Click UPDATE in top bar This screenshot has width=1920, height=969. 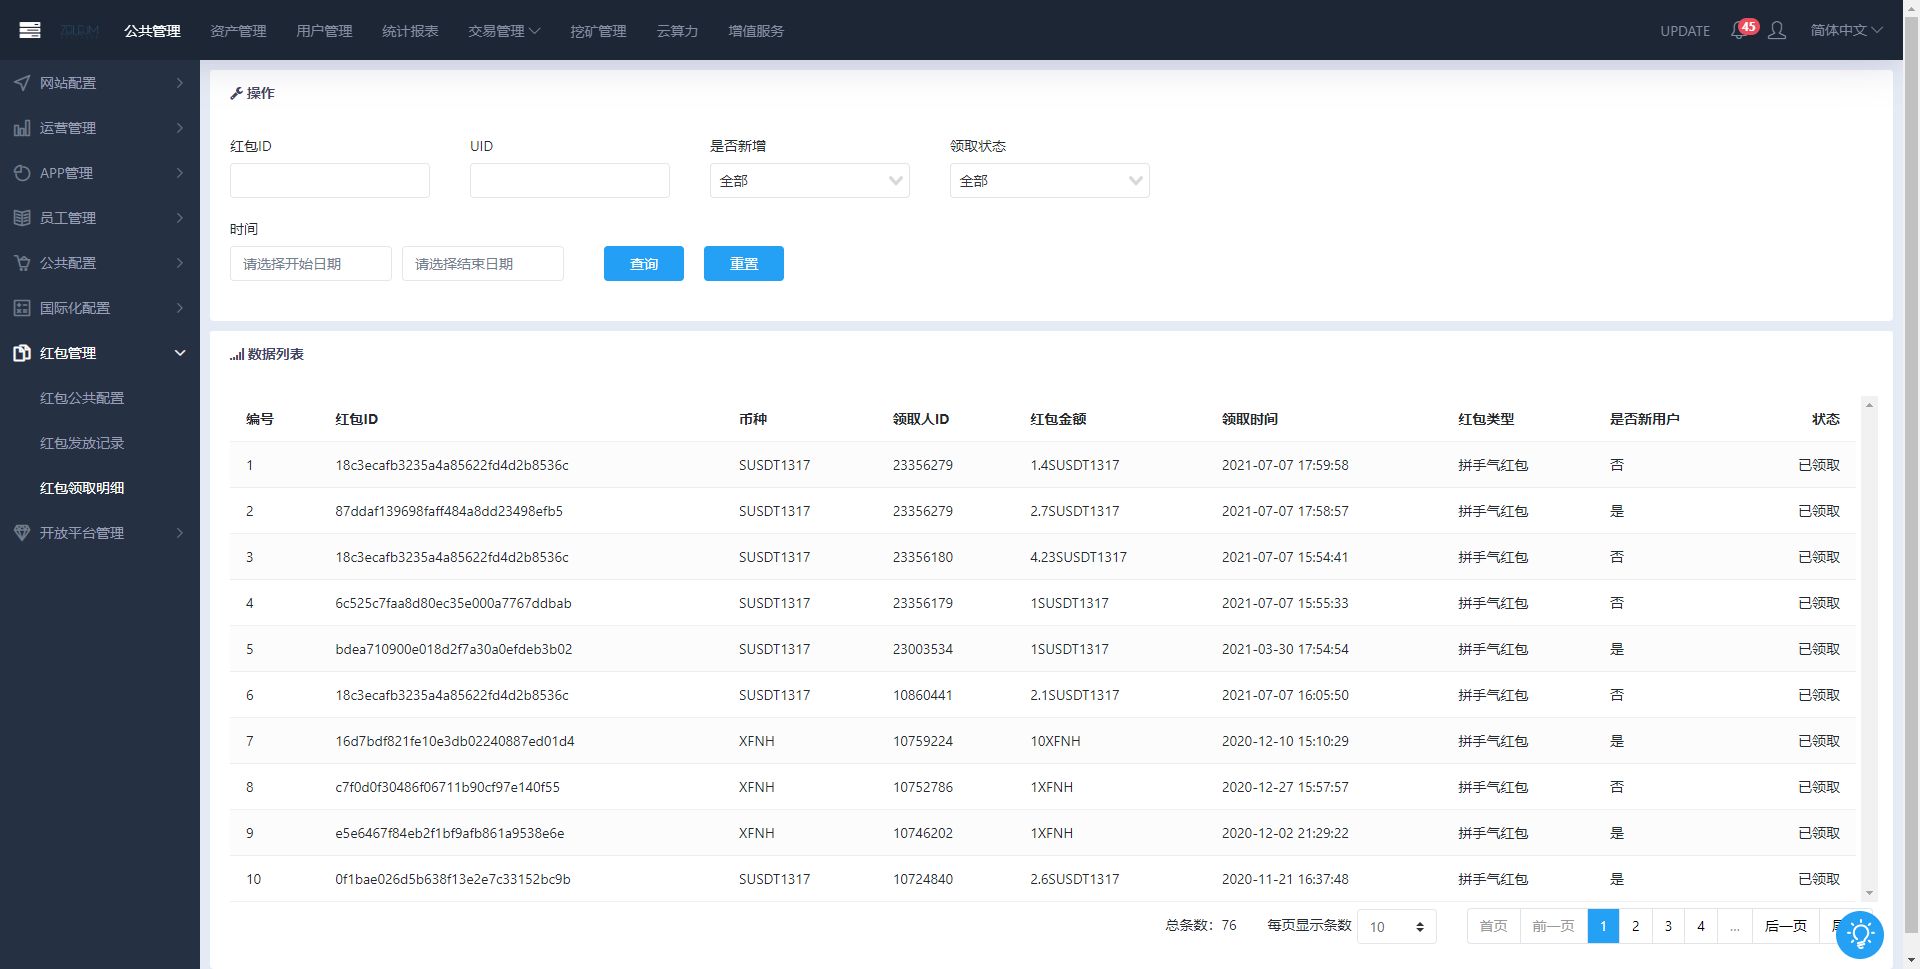click(x=1685, y=31)
